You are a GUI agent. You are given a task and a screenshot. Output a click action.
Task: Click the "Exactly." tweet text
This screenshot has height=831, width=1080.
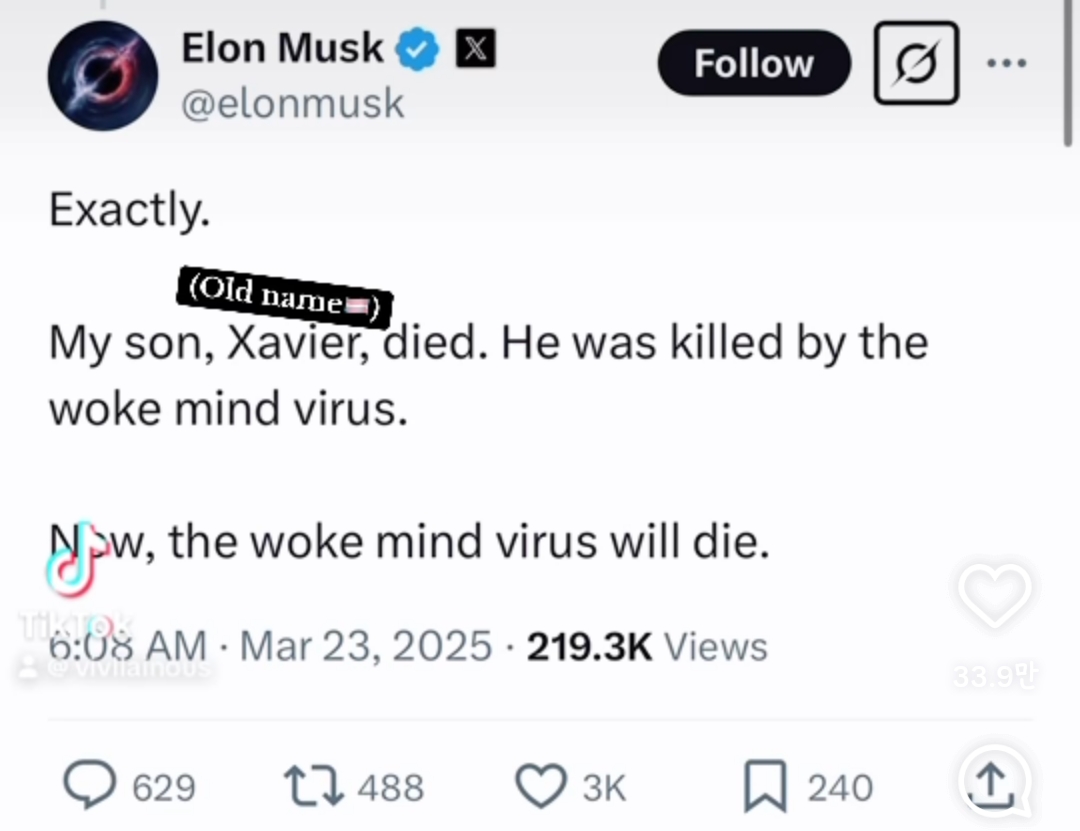pyautogui.click(x=129, y=209)
